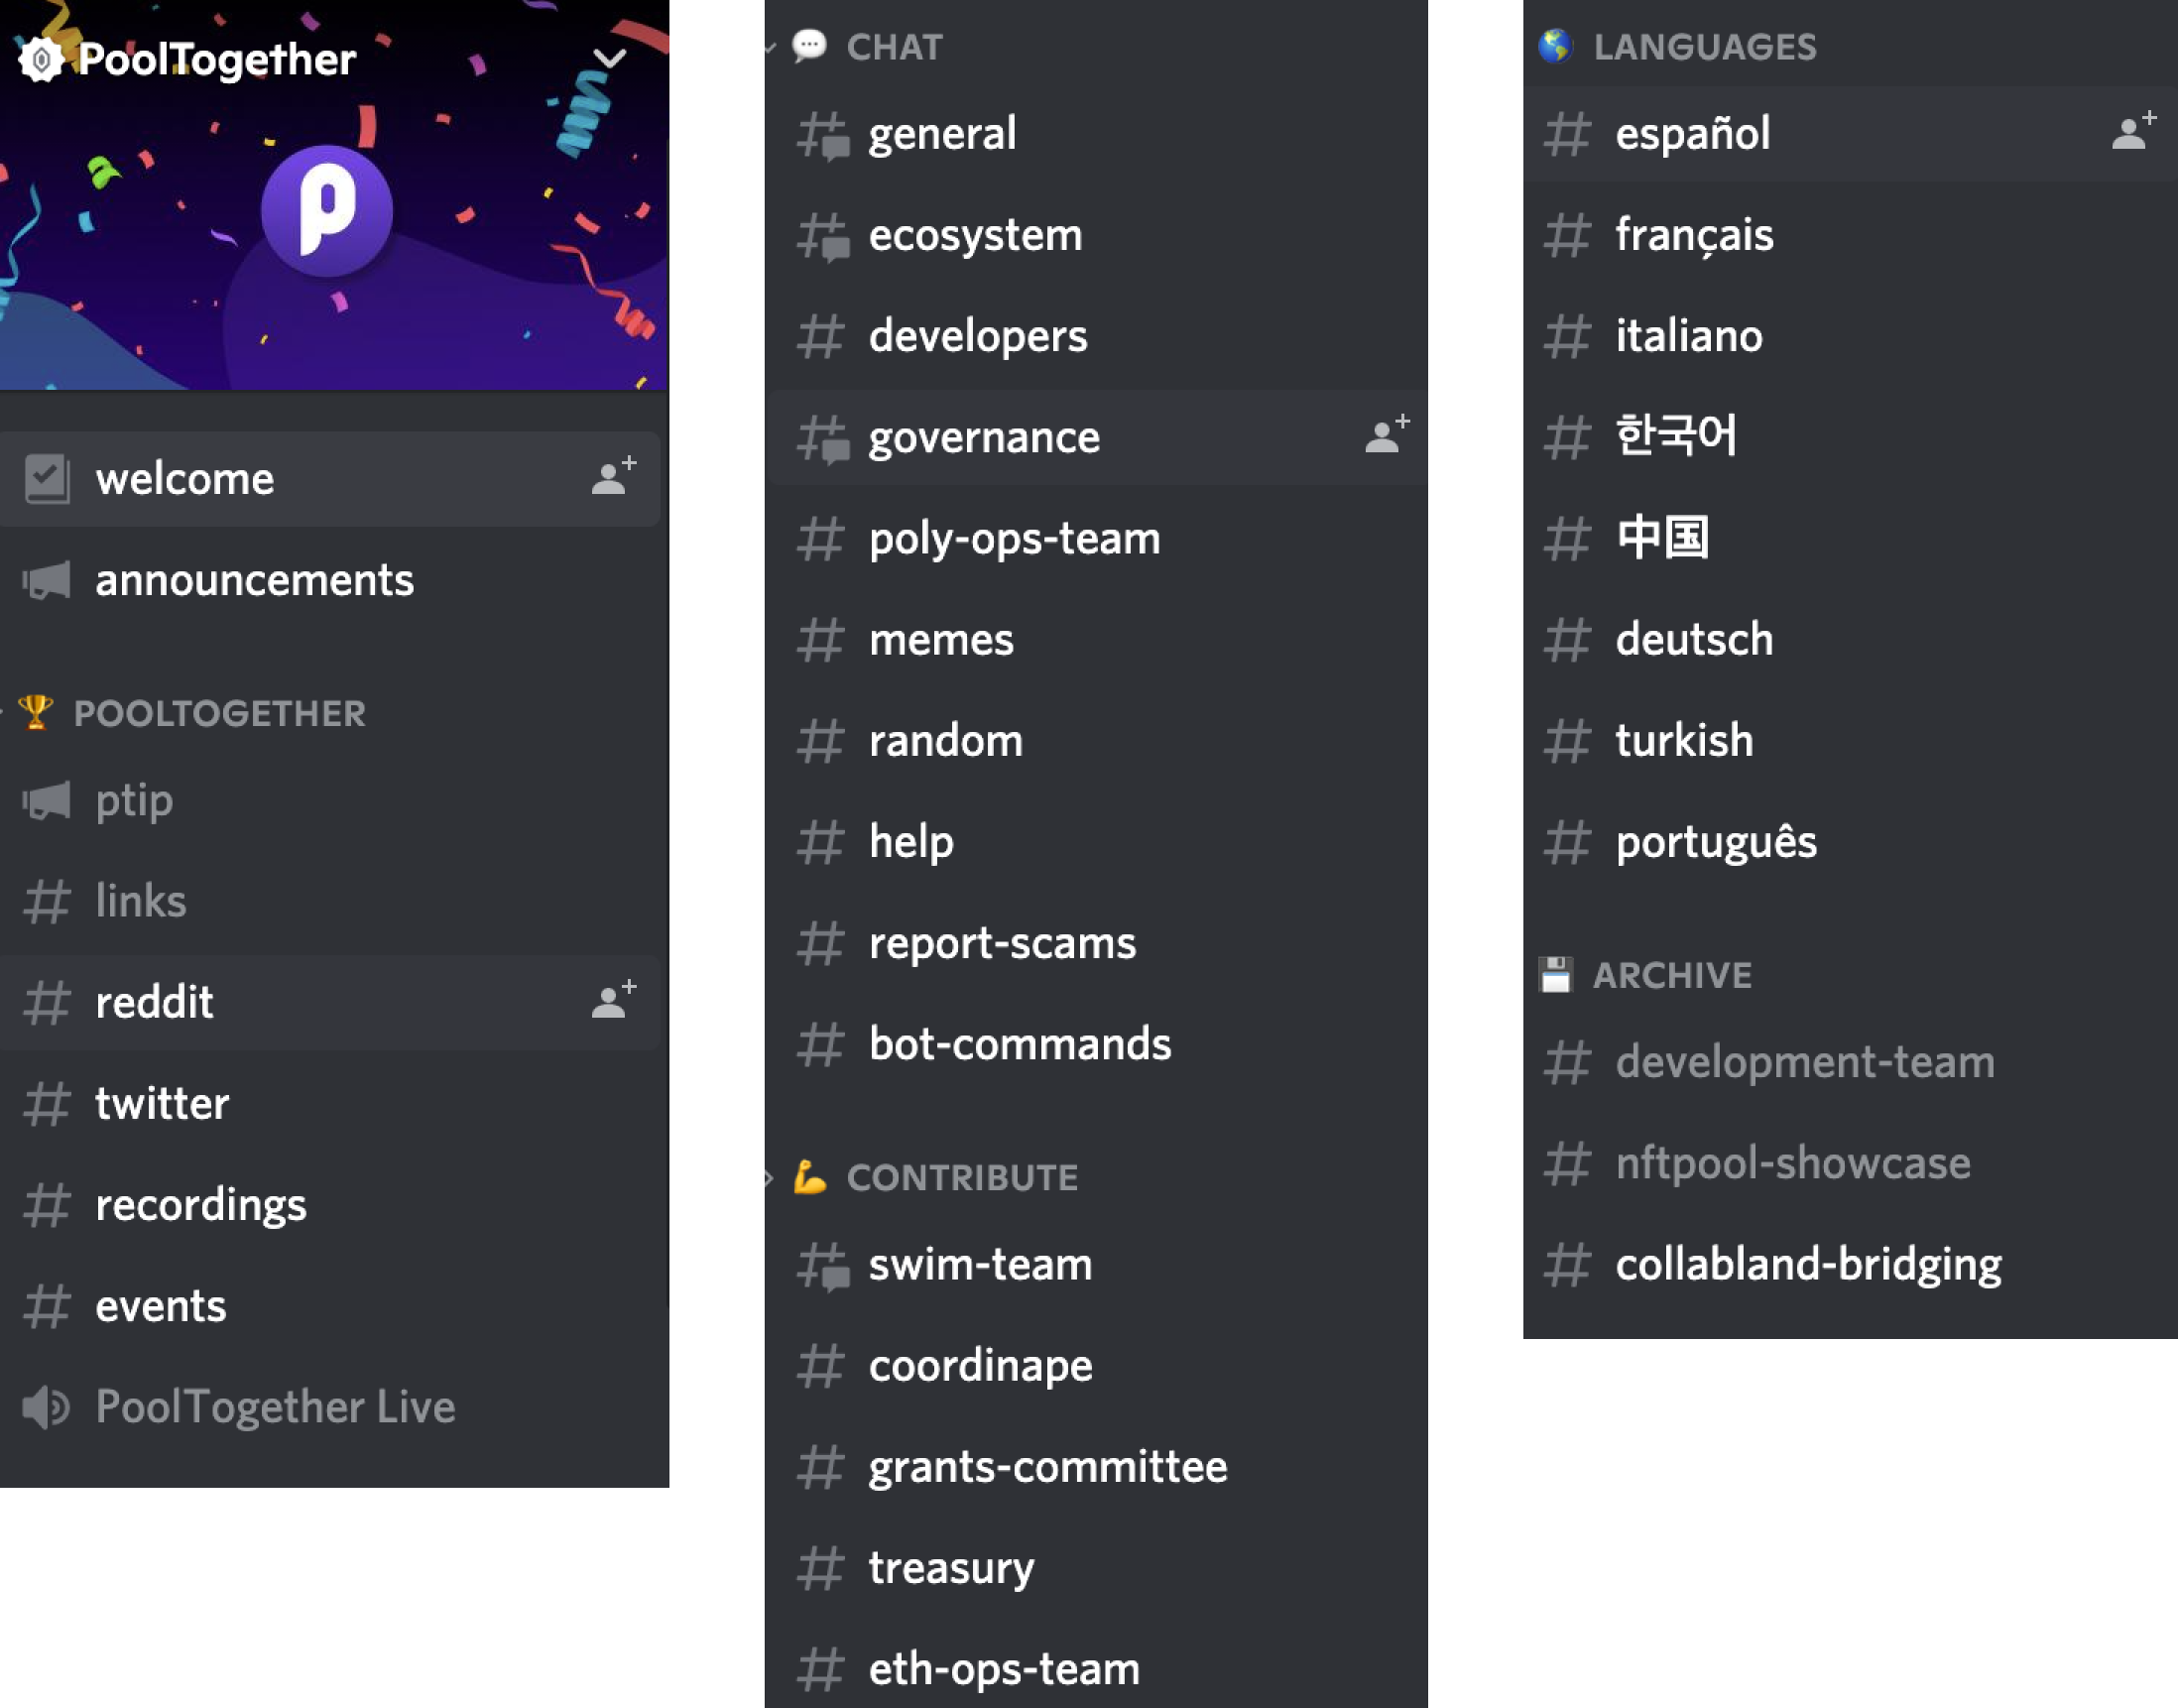2178x1708 pixels.
Task: Open the español channel
Action: (1850, 134)
